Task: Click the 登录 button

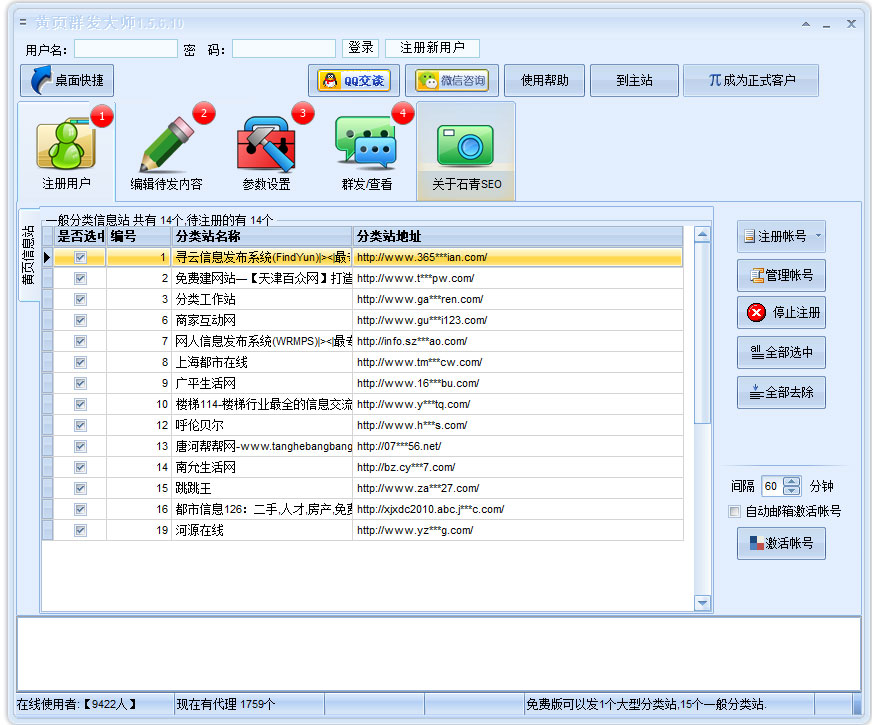Action: pos(361,47)
